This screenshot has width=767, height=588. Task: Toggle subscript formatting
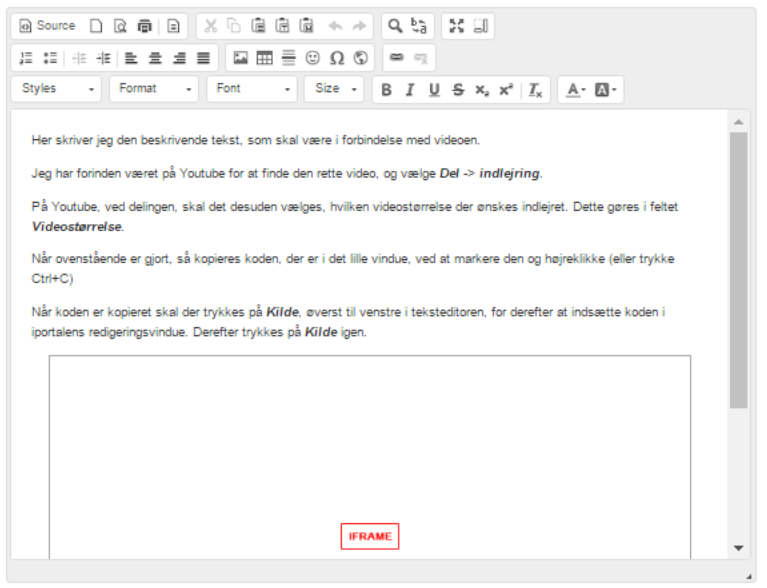(x=482, y=90)
